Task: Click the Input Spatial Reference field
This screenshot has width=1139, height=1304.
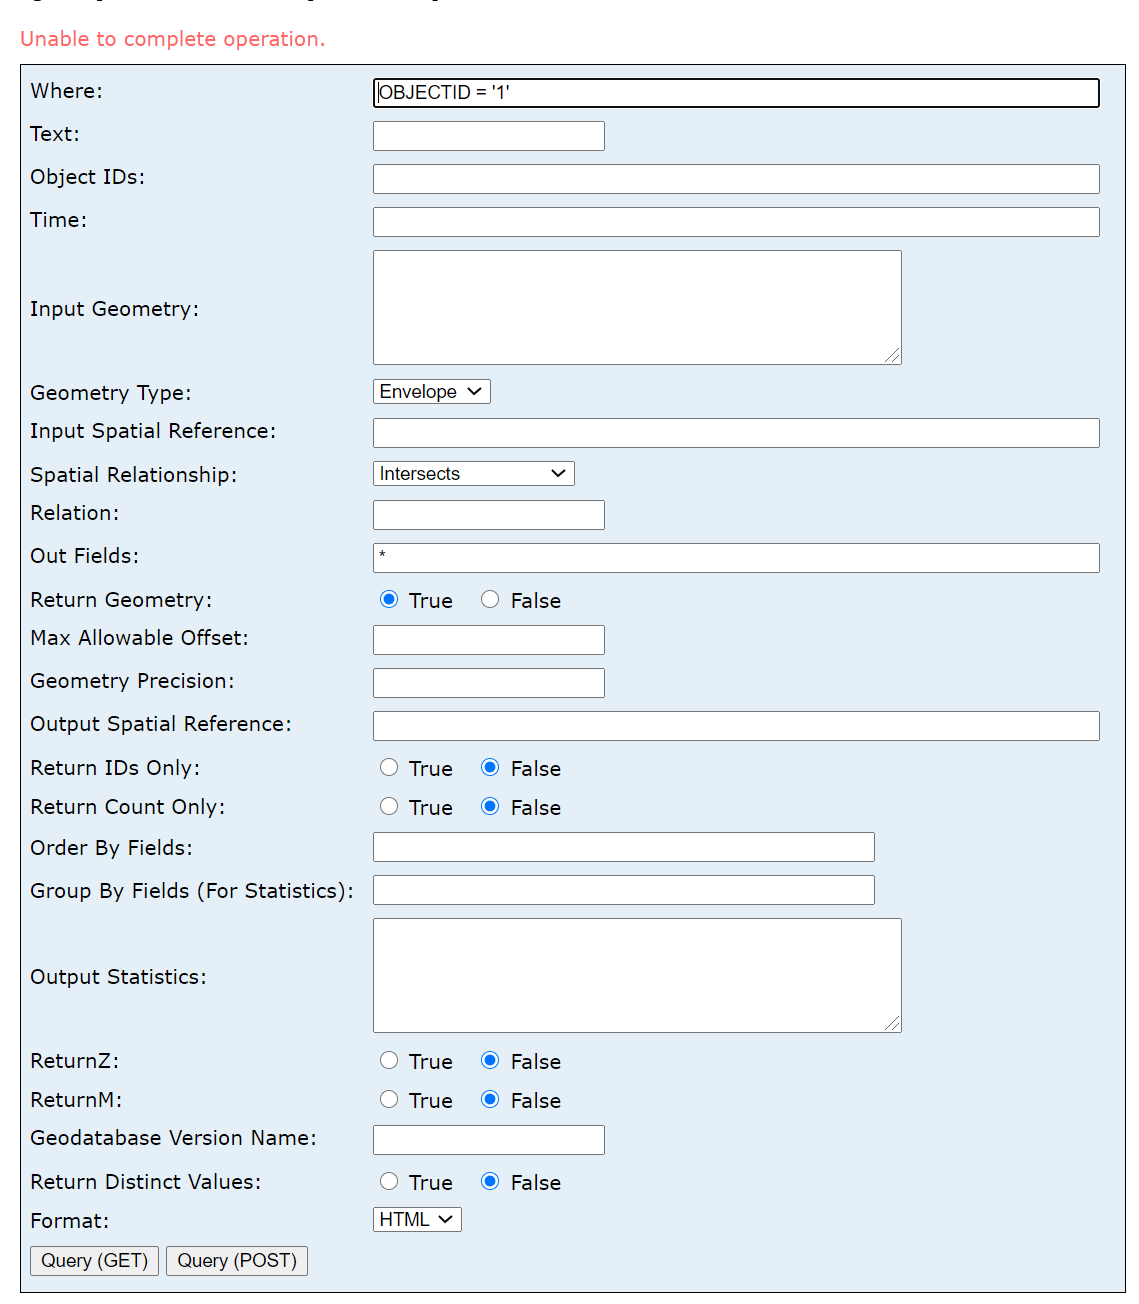Action: (736, 433)
